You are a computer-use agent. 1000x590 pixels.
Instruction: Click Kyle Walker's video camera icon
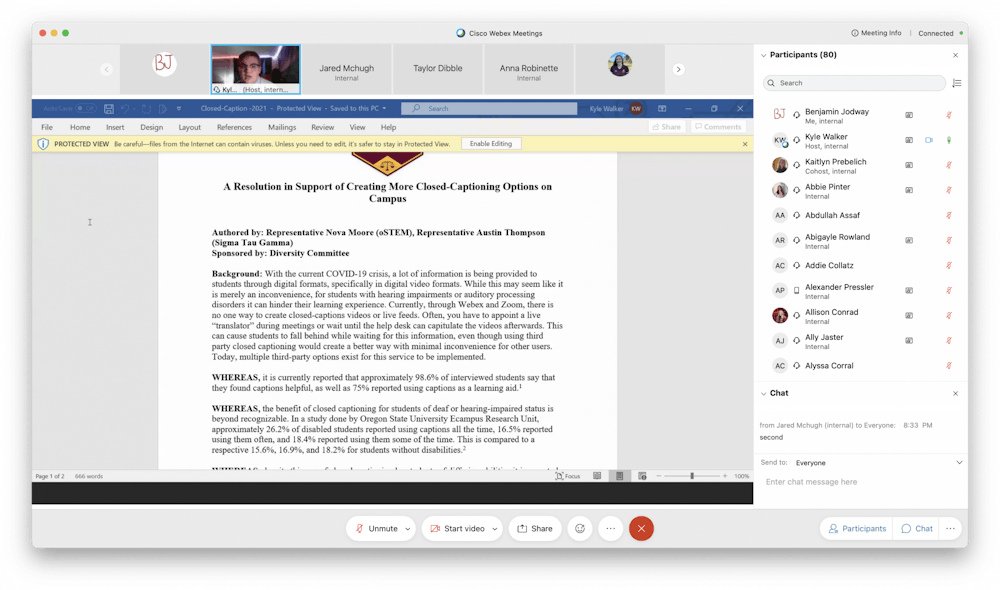928,140
